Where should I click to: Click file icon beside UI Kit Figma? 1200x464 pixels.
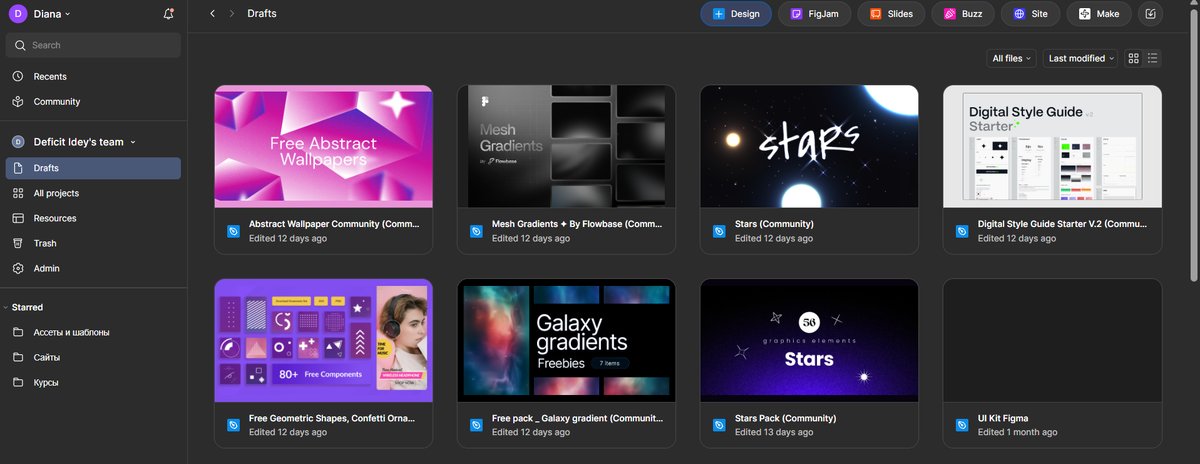pyautogui.click(x=962, y=425)
